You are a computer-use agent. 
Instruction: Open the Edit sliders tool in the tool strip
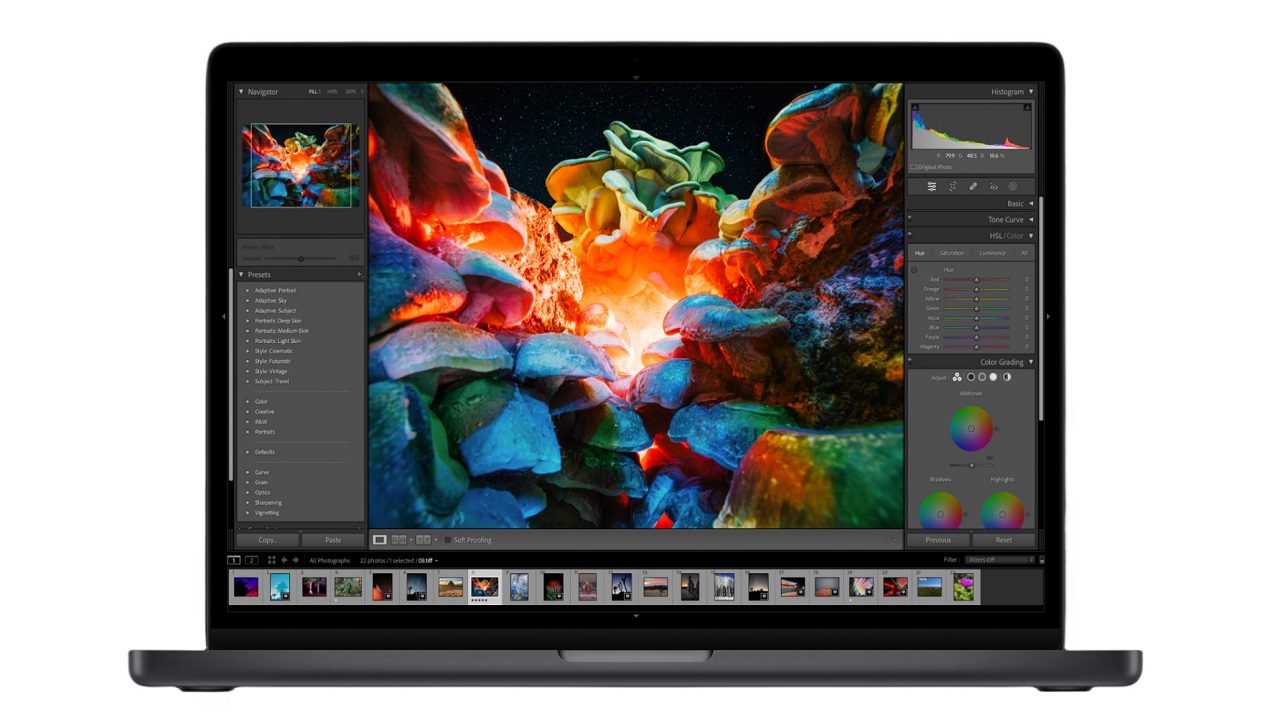(x=932, y=187)
